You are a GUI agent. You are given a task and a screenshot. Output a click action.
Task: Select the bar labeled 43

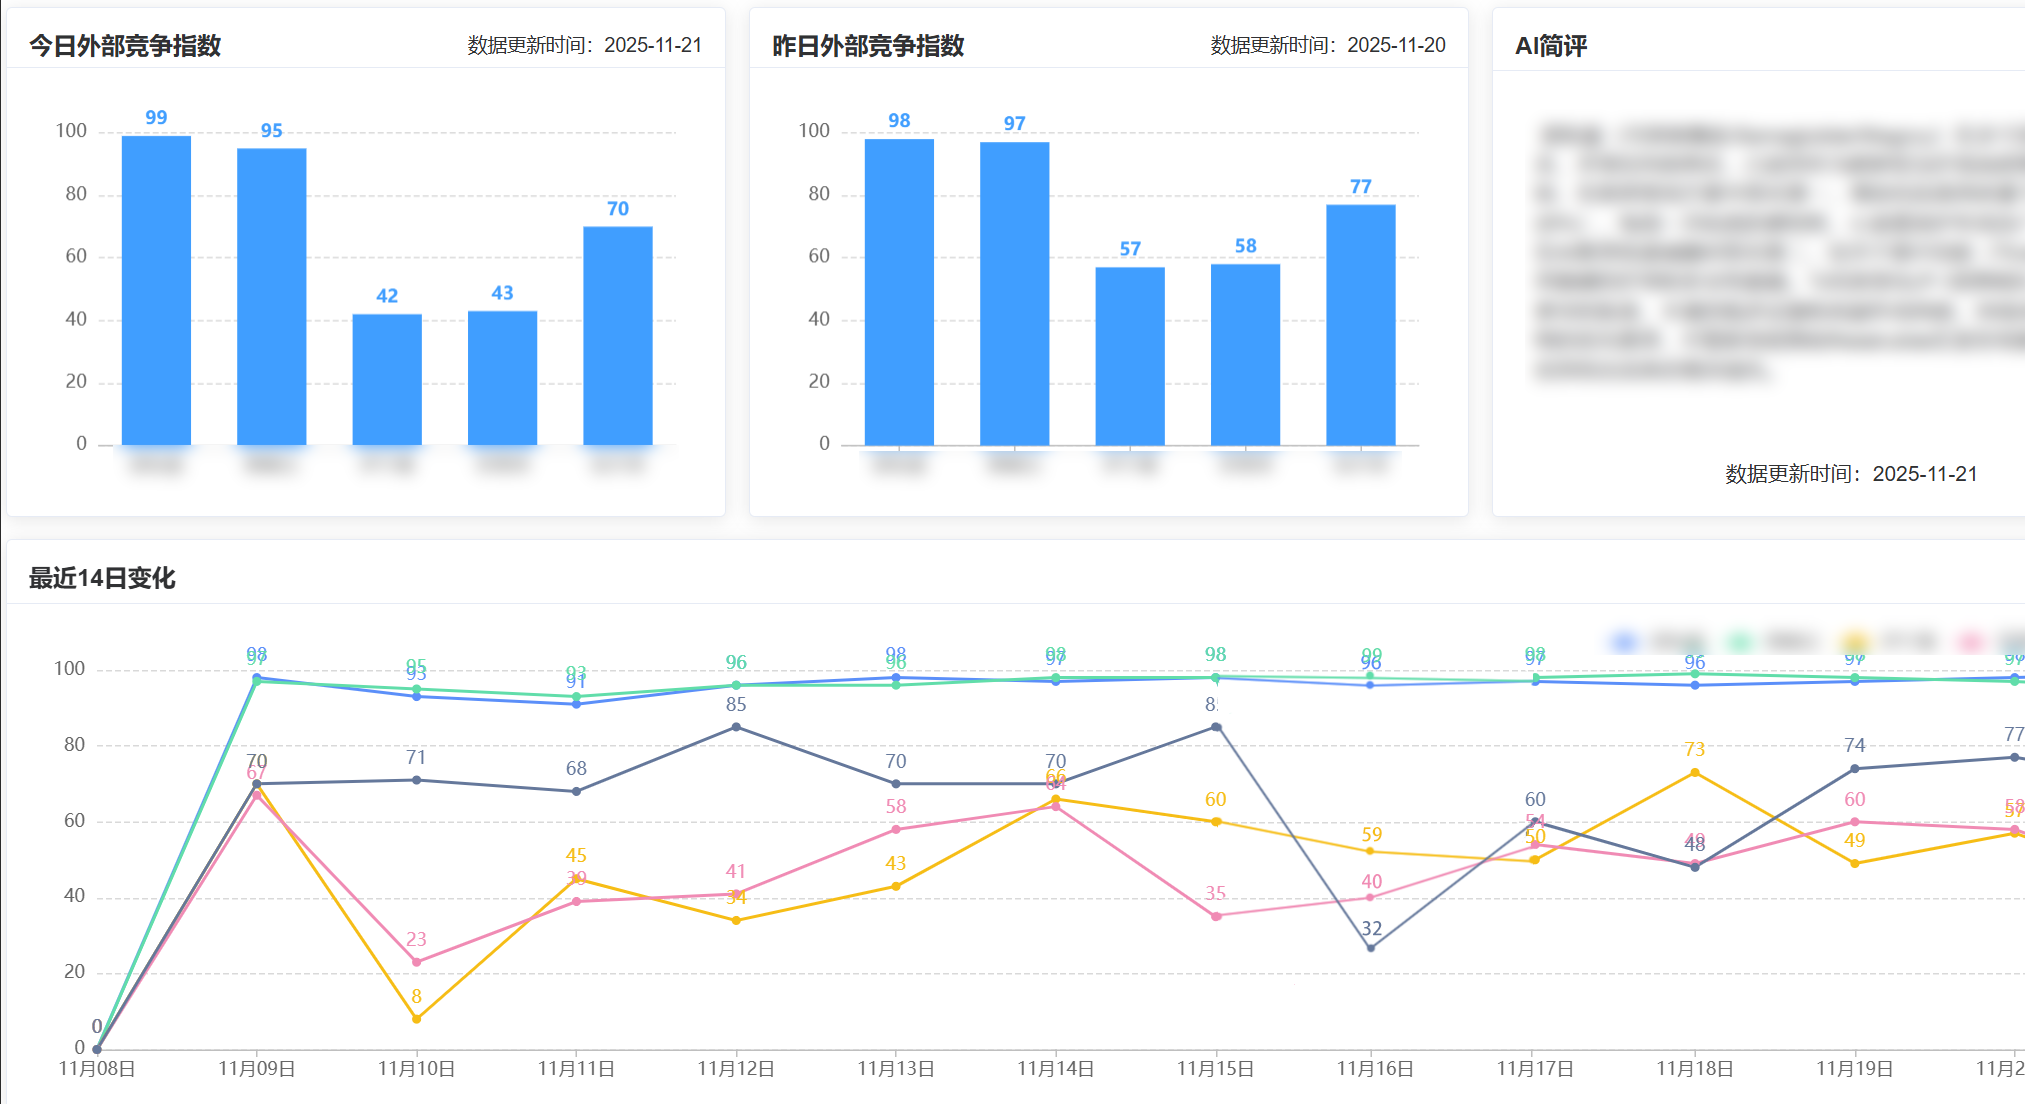click(502, 378)
